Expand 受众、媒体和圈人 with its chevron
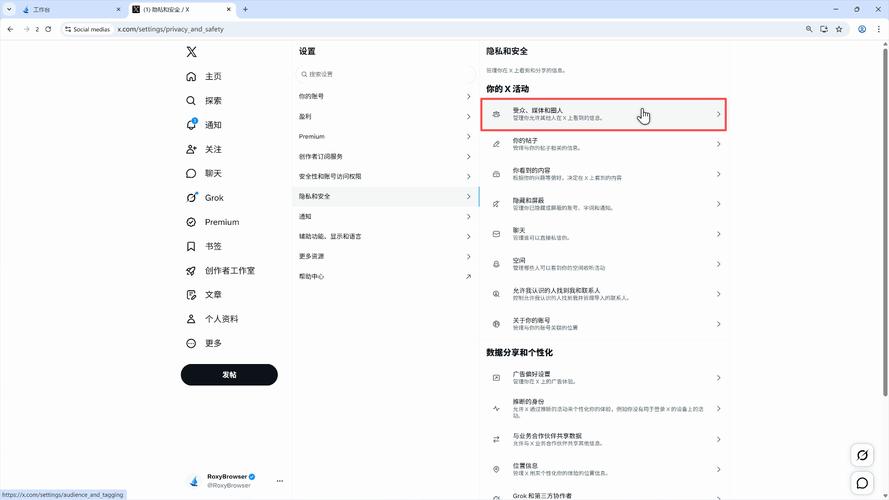 coord(718,115)
